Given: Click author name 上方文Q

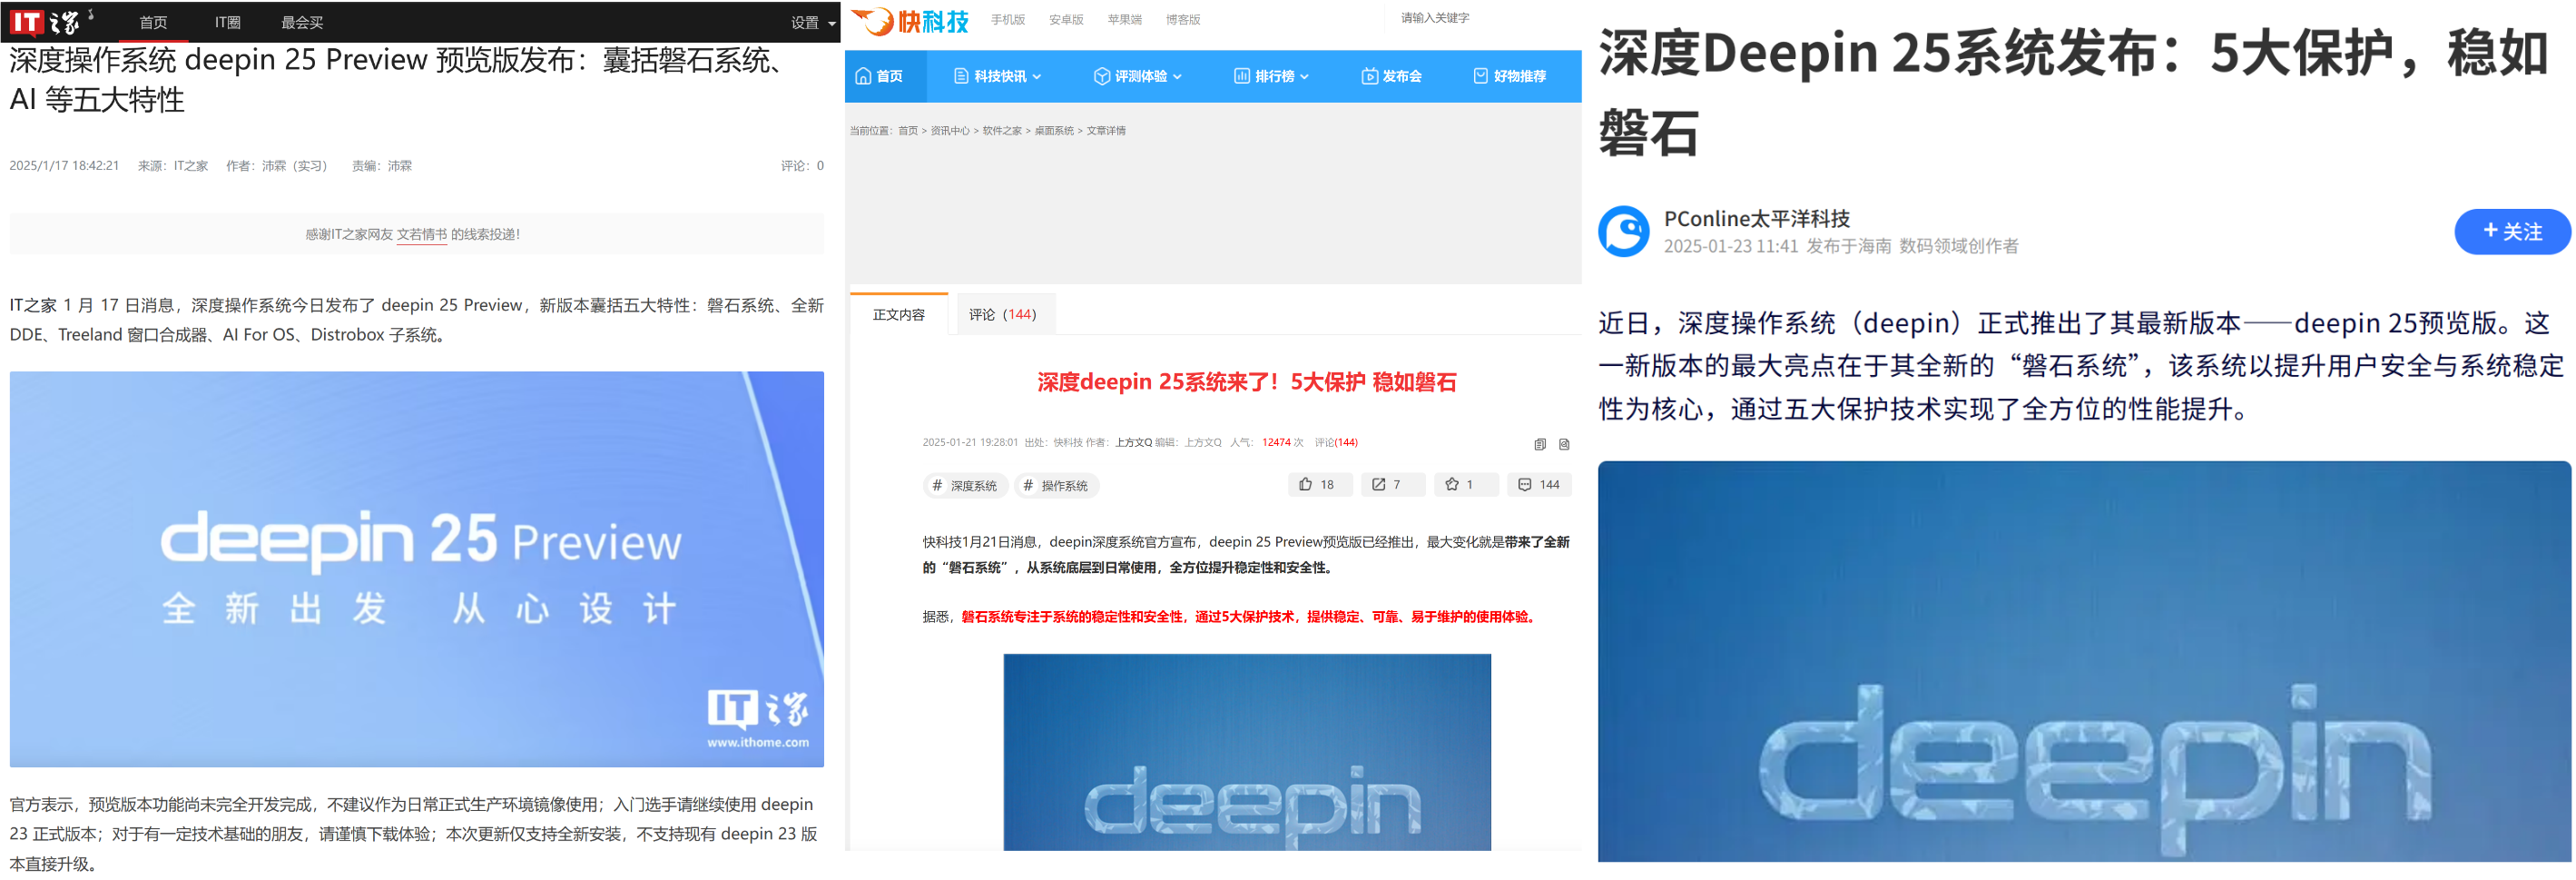Looking at the screenshot, I should point(1133,442).
